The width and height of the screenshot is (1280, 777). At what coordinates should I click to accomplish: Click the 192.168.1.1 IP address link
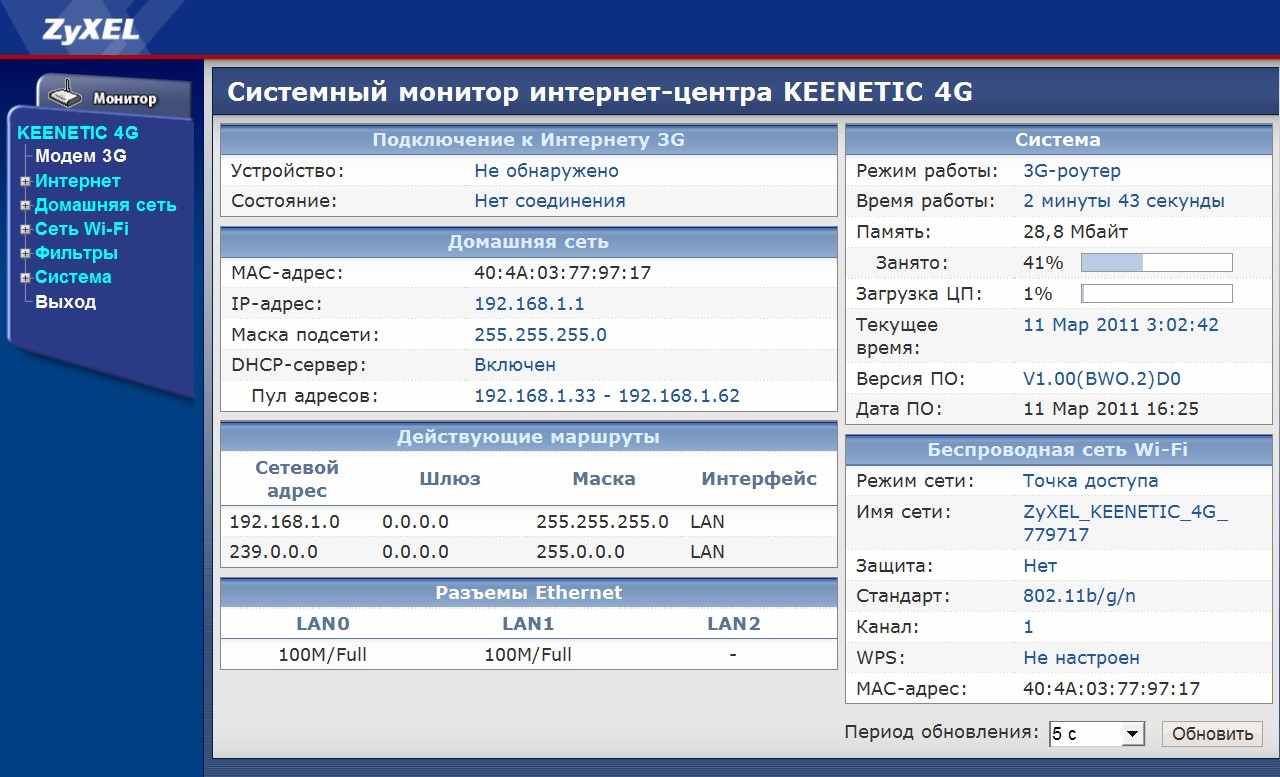coord(529,304)
